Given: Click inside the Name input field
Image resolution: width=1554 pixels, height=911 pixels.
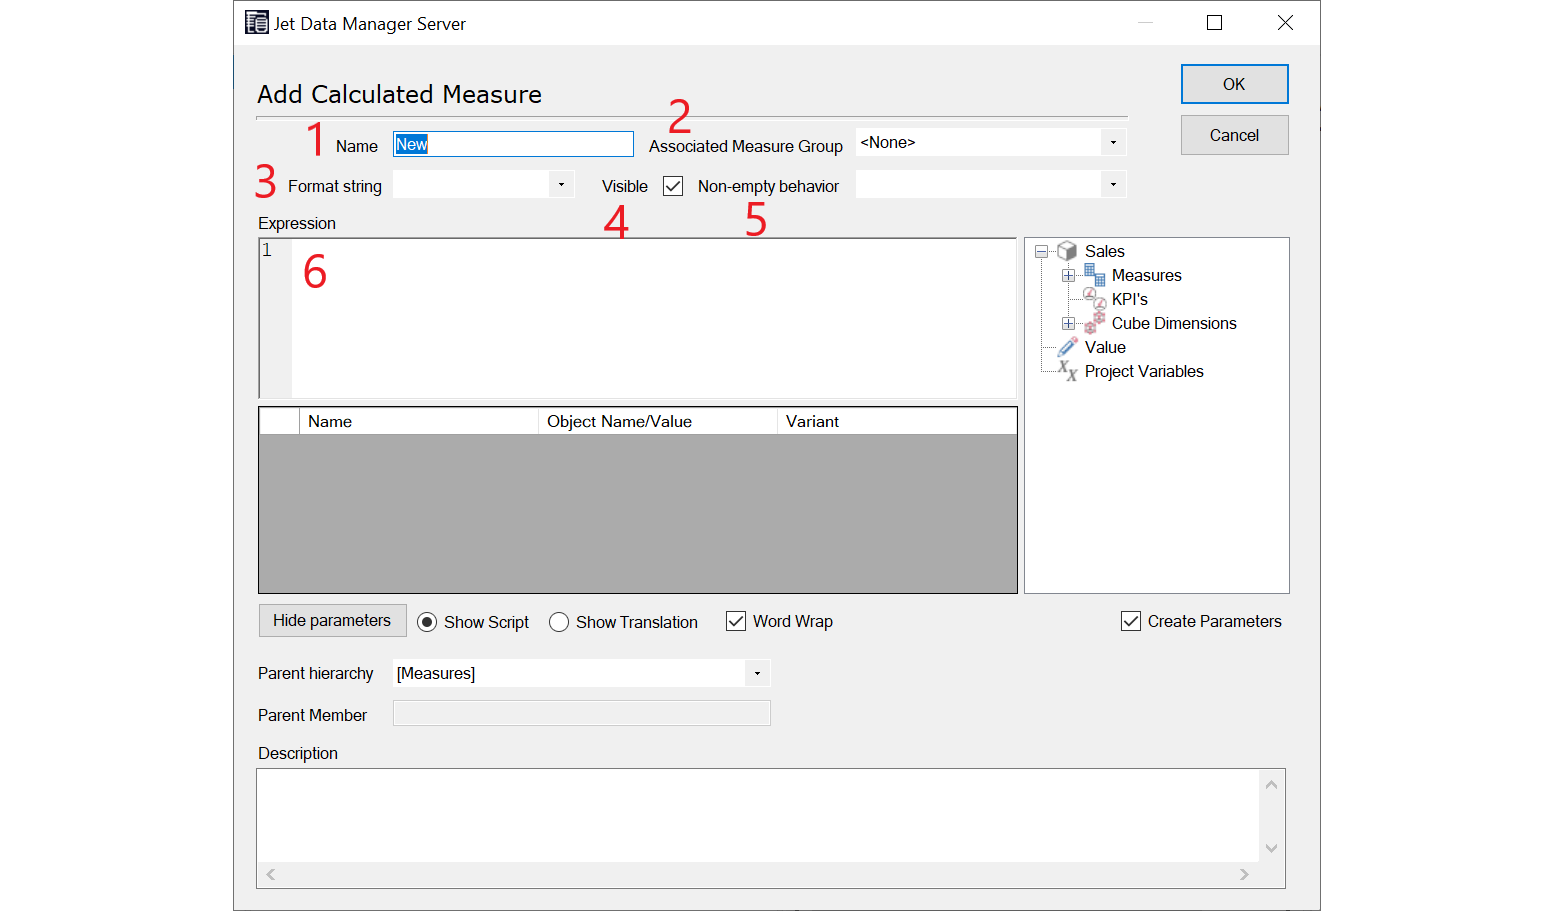Looking at the screenshot, I should coord(512,143).
